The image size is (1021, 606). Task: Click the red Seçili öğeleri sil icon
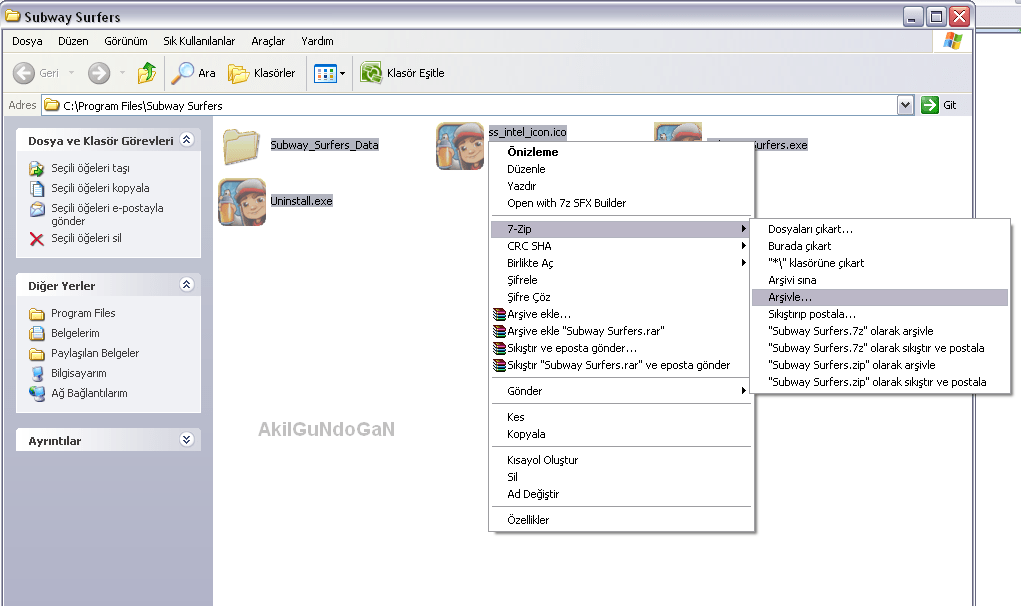point(37,239)
